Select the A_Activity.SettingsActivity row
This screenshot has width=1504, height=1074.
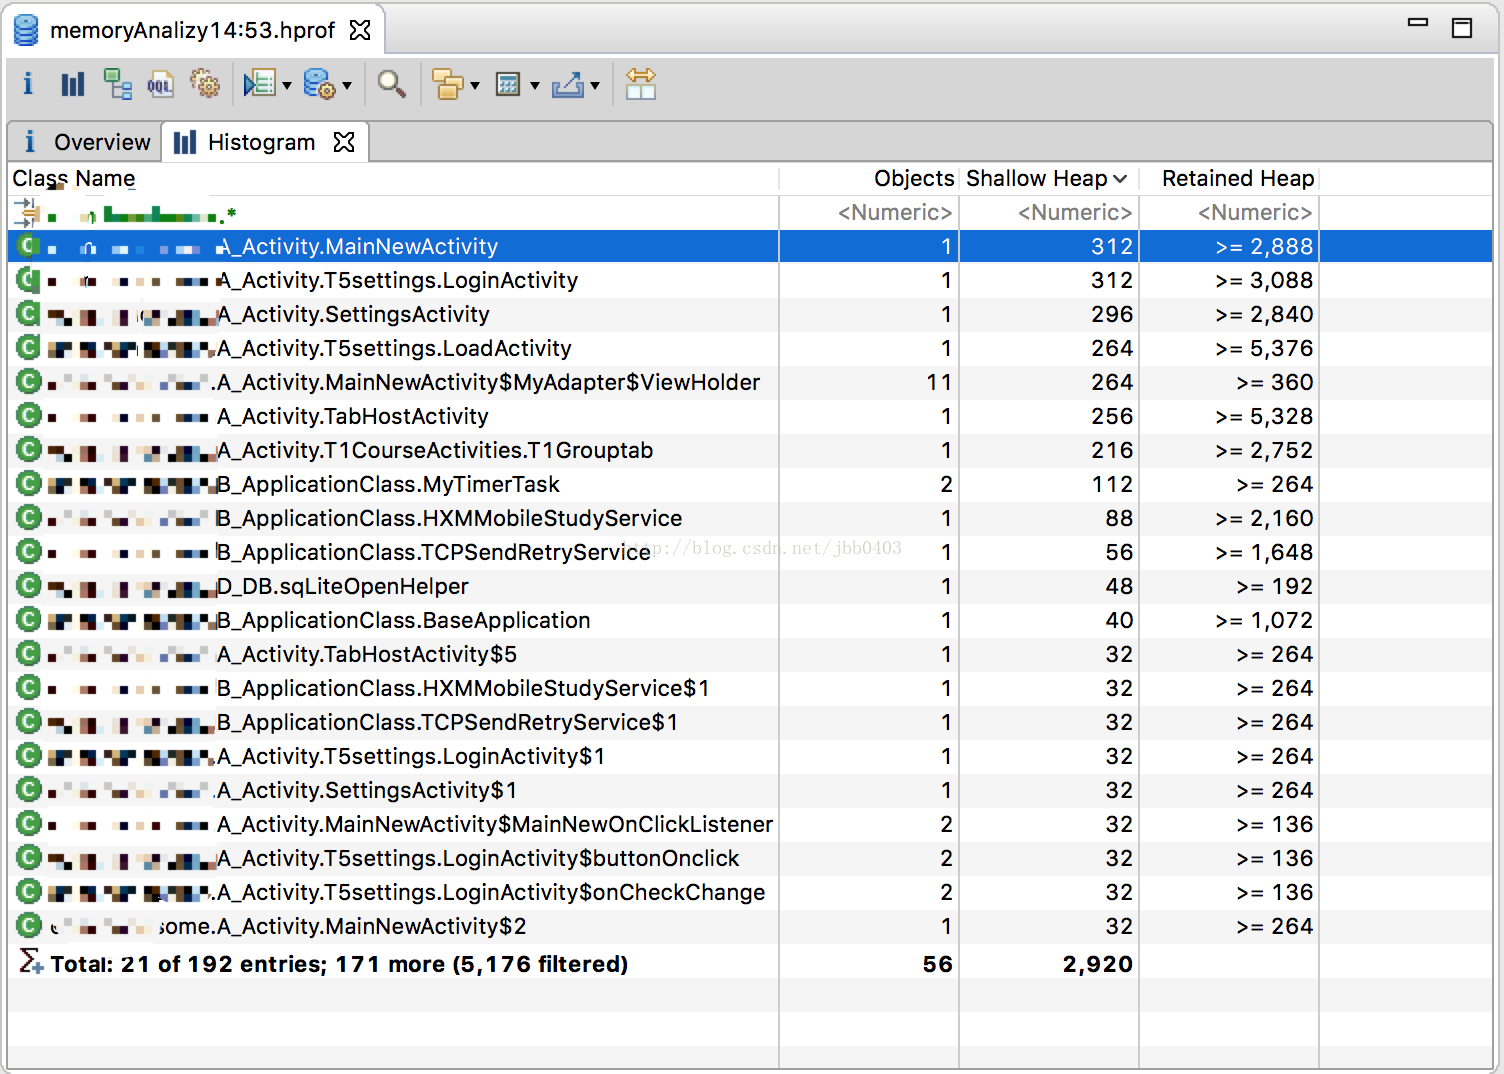(x=750, y=315)
